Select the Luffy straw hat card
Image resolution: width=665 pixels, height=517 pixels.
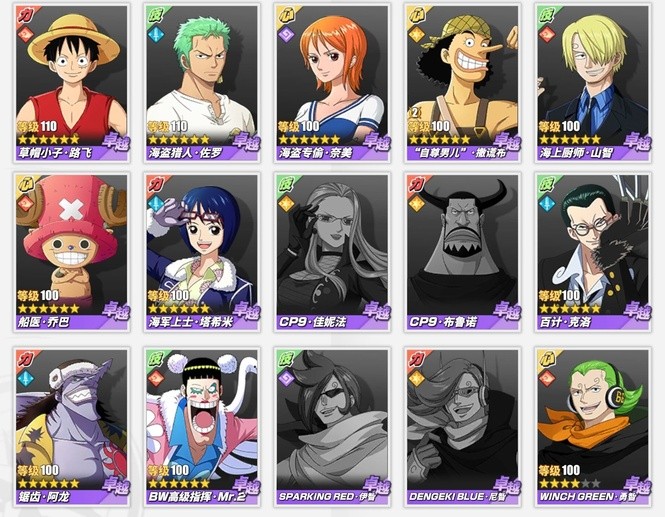pyautogui.click(x=72, y=83)
